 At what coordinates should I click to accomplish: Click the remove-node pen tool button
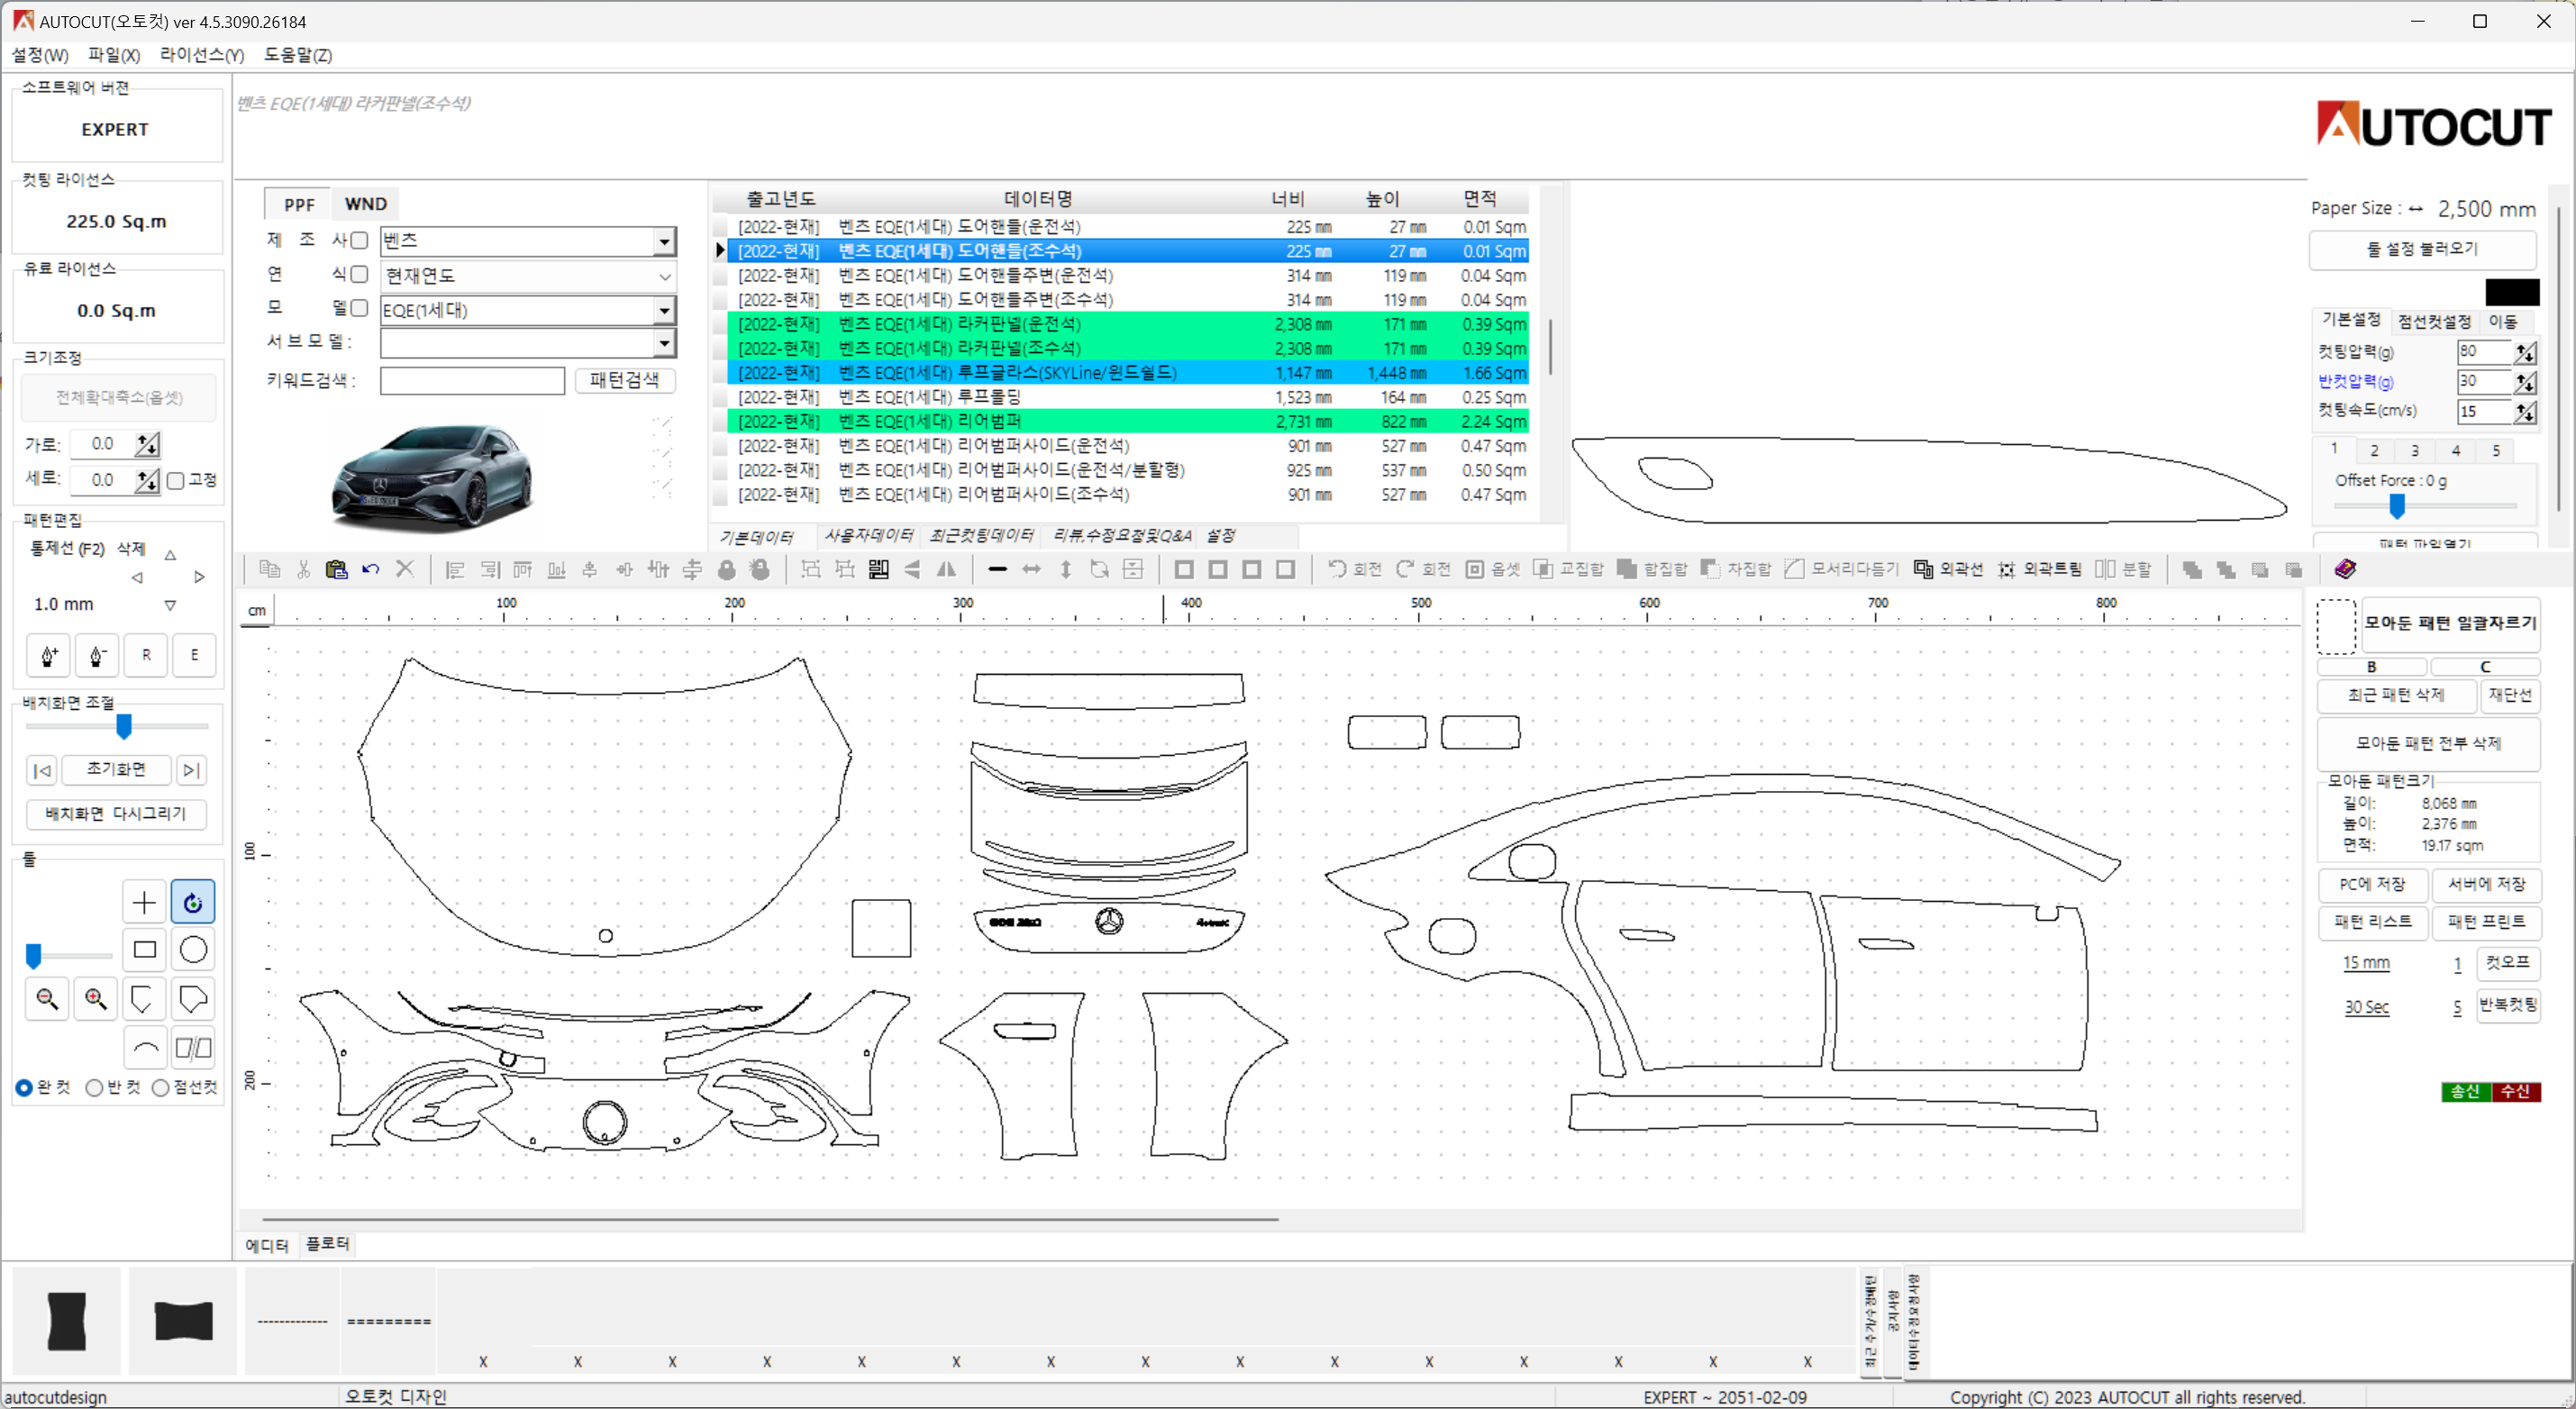pos(97,656)
